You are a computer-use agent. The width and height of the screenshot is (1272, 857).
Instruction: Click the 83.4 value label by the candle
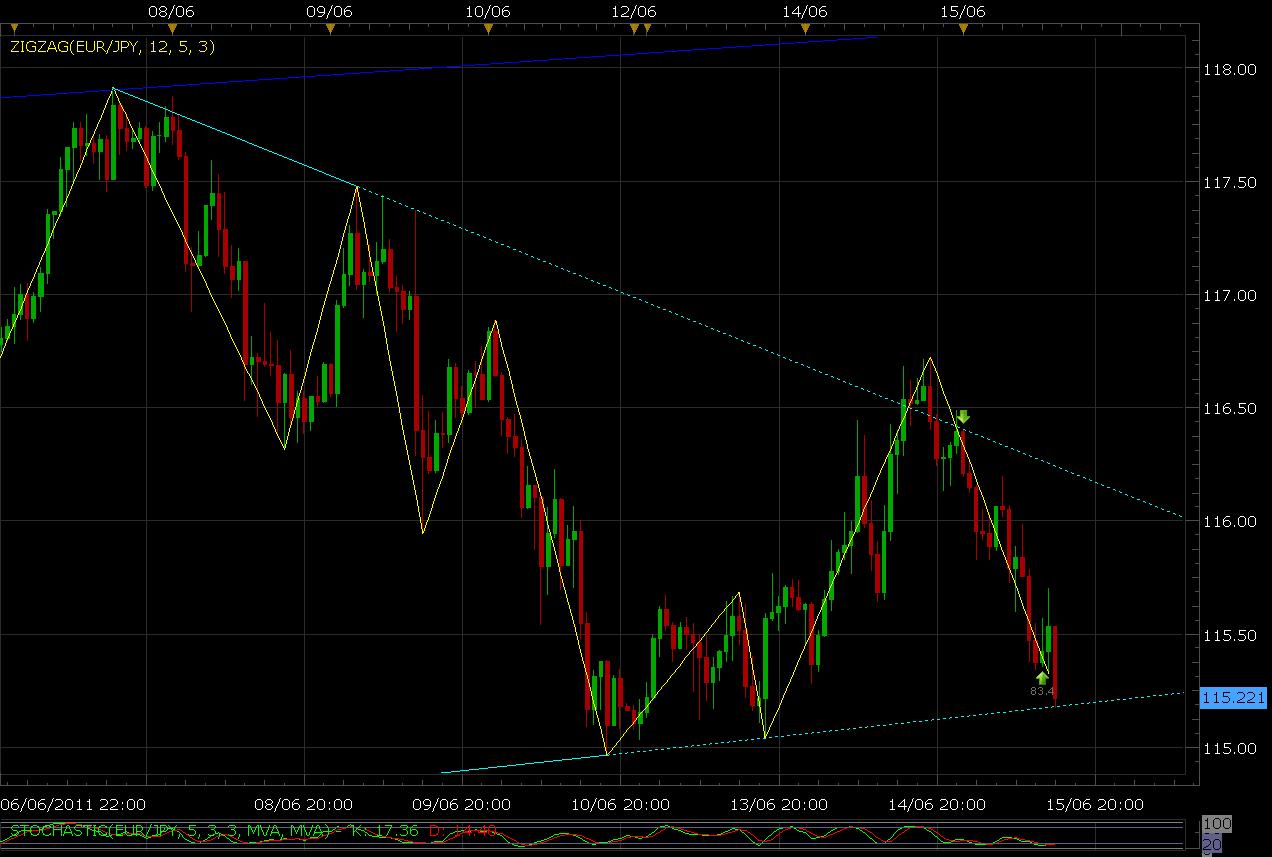click(1043, 690)
